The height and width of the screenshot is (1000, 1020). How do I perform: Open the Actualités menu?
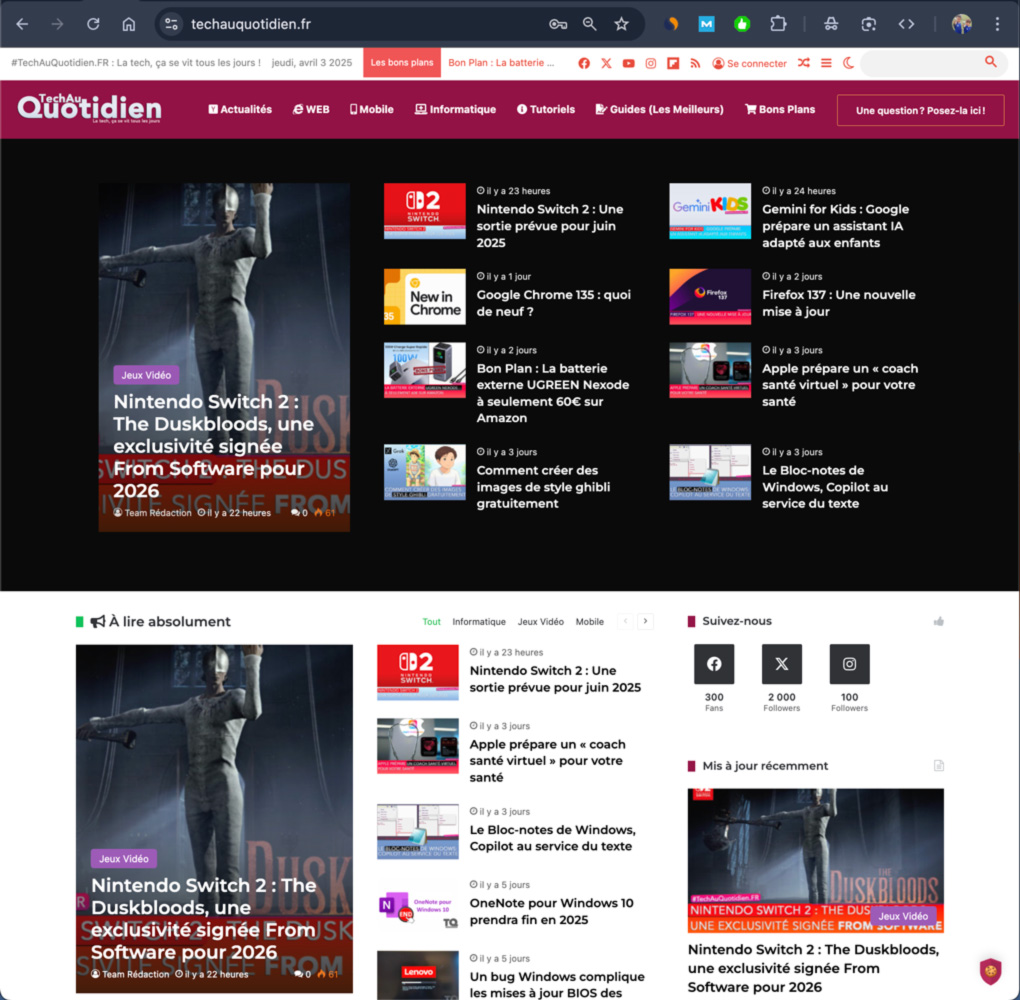240,109
